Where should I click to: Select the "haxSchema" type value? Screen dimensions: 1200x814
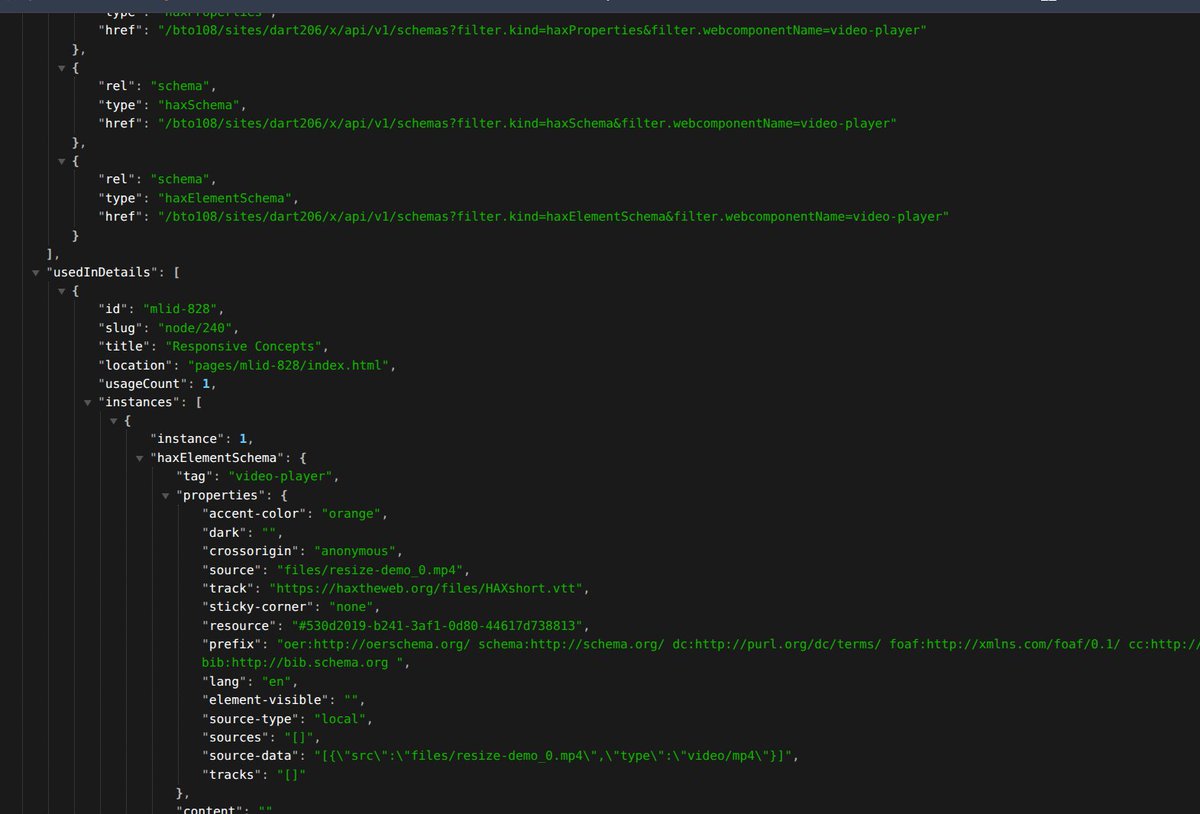pyautogui.click(x=201, y=105)
